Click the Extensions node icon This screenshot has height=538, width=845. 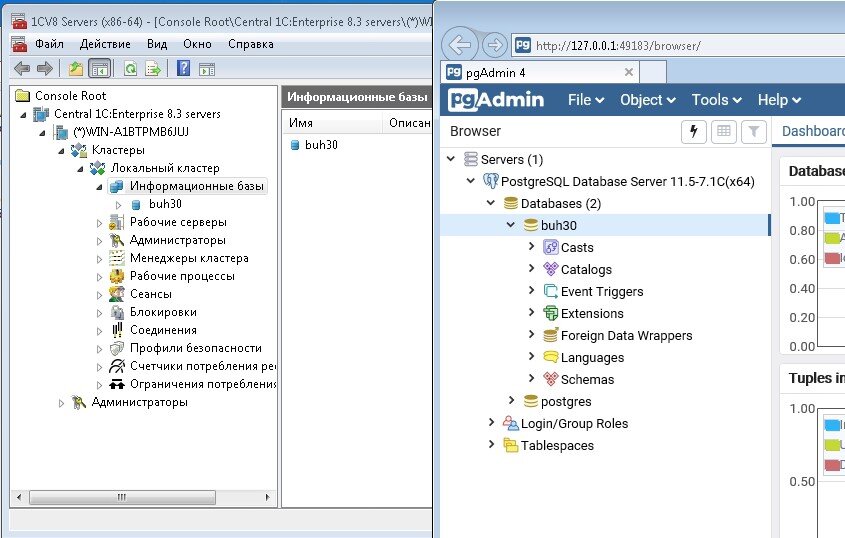[551, 313]
